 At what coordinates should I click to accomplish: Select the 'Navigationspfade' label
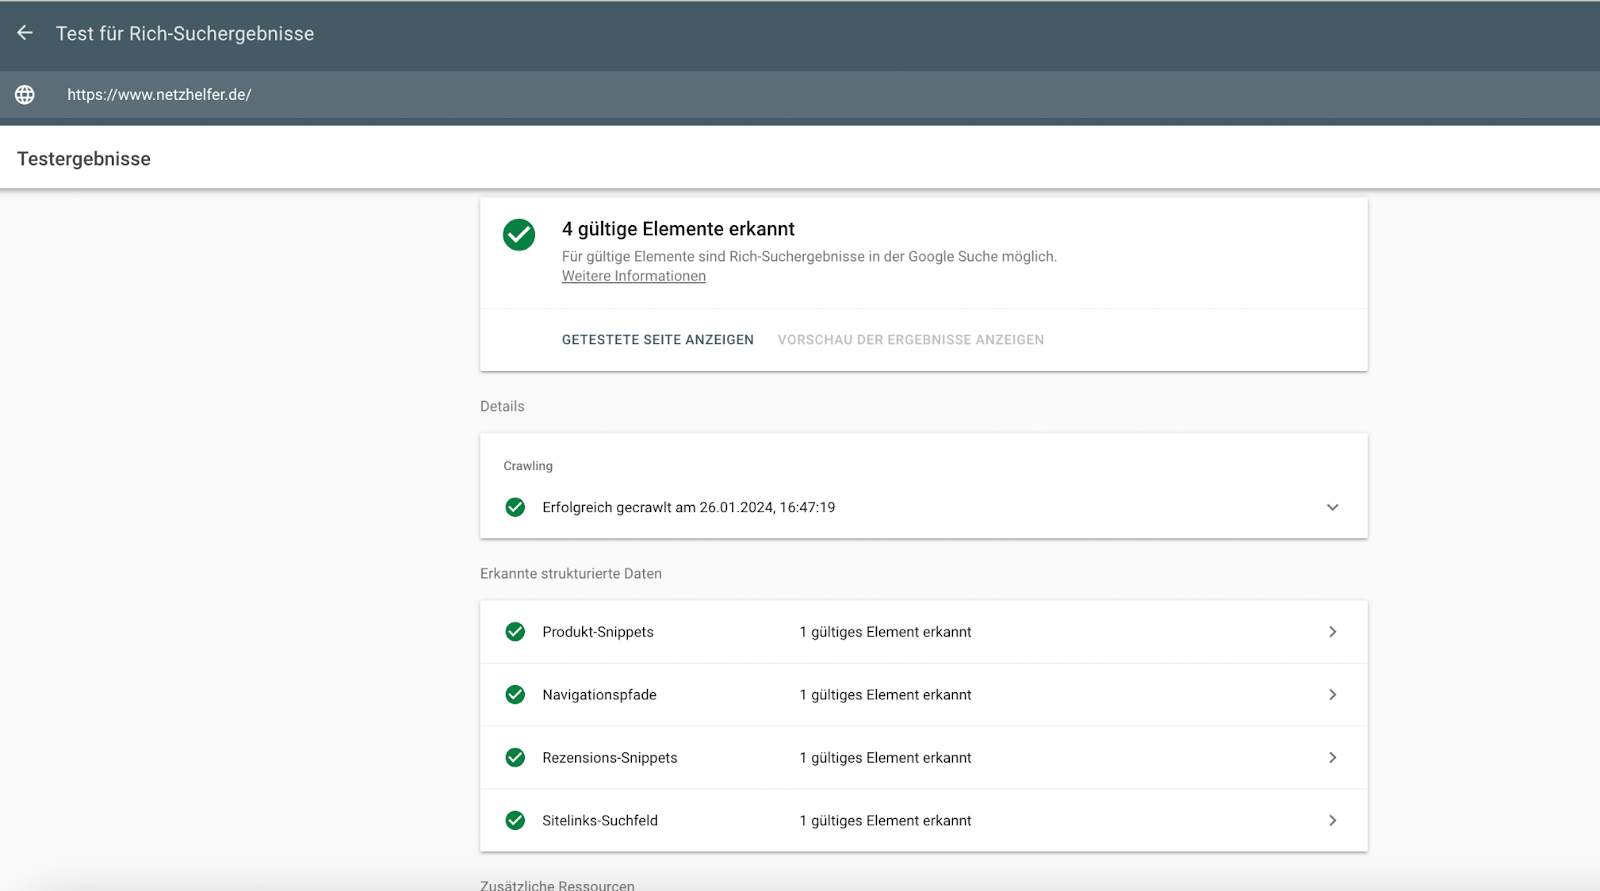coord(600,695)
